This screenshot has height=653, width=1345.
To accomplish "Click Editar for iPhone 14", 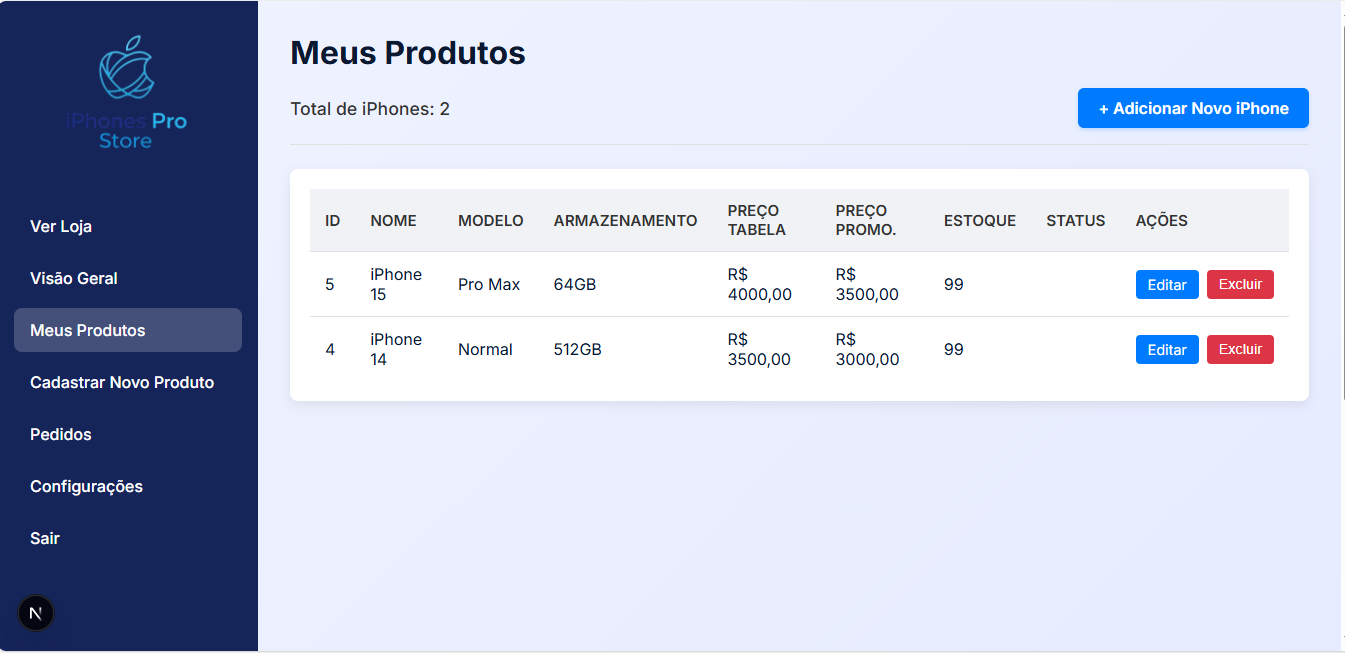I will (1167, 350).
